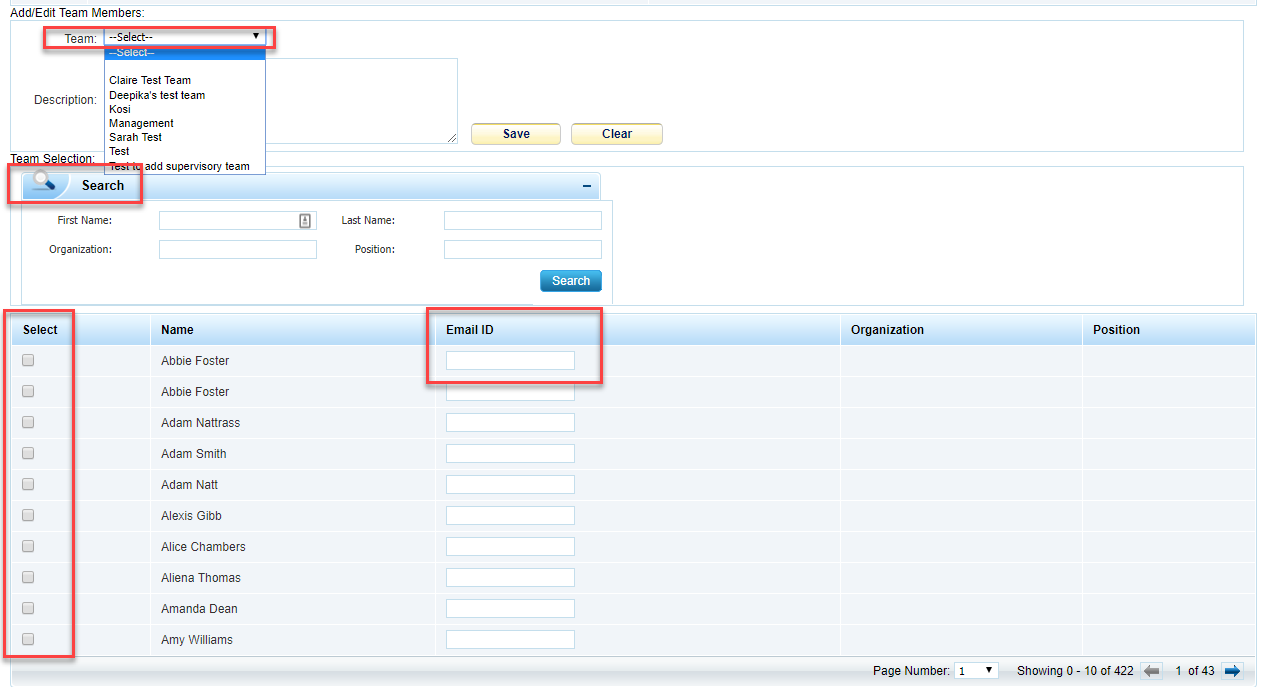
Task: Go to previous page with left arrow
Action: click(x=1151, y=671)
